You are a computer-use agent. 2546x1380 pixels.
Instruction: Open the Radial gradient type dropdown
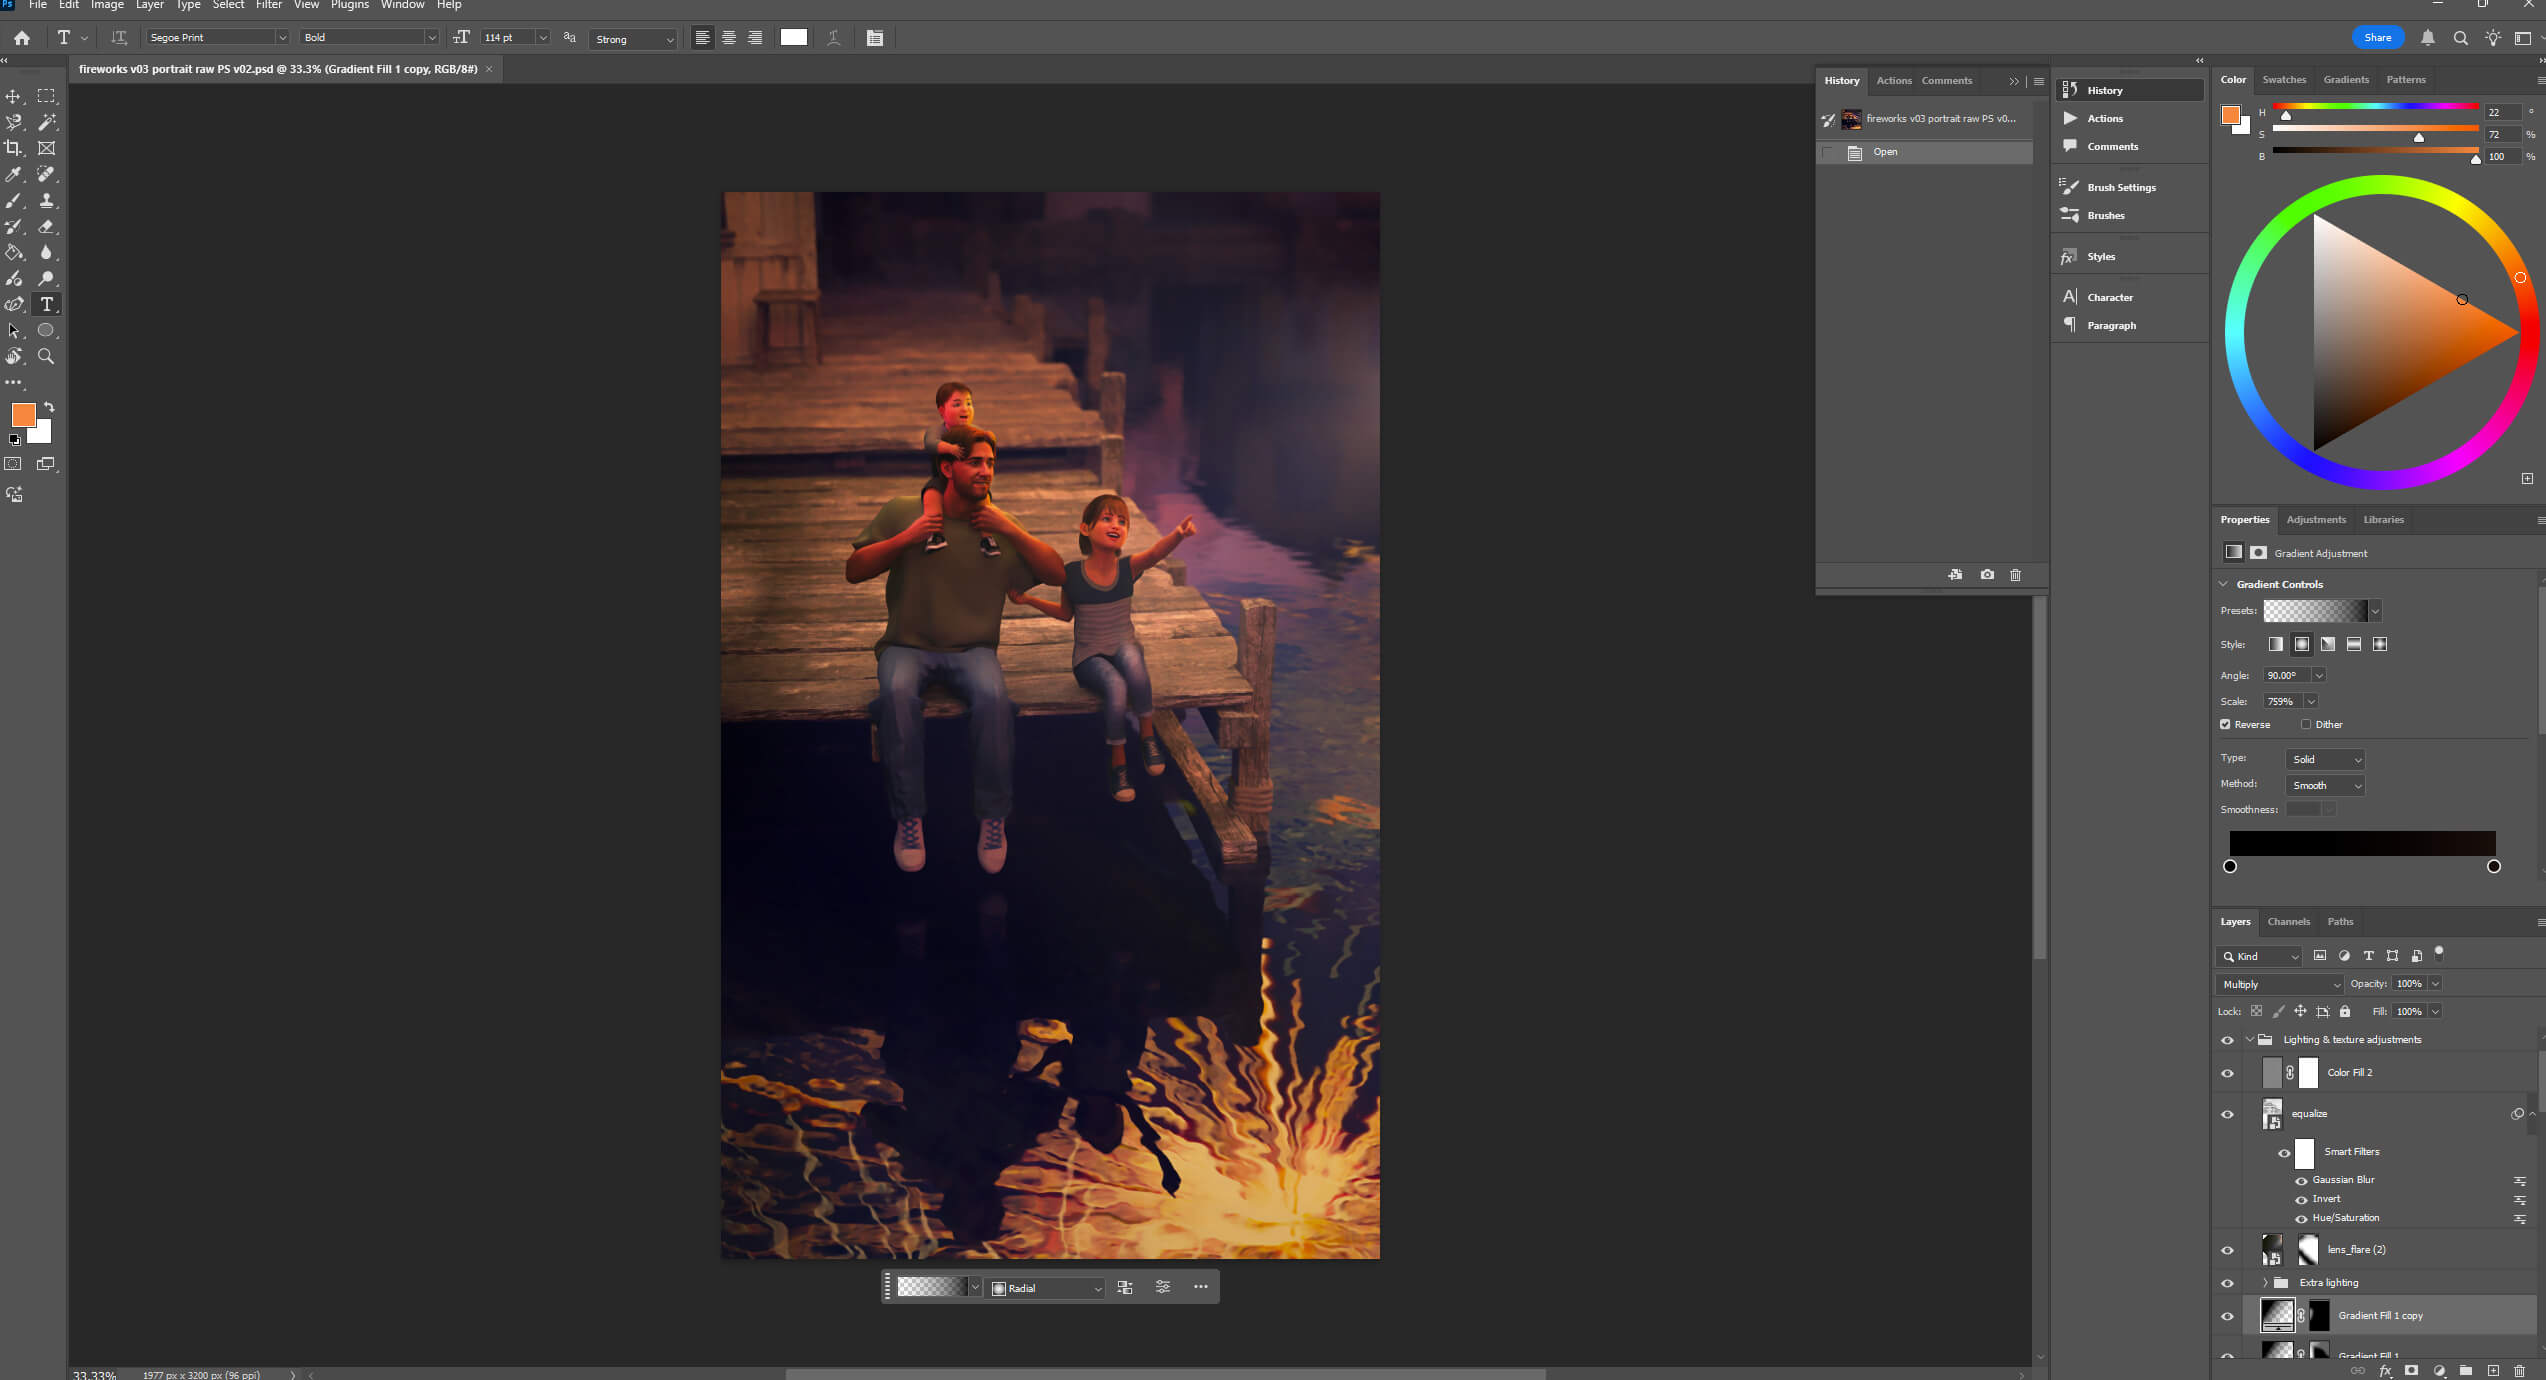click(x=1046, y=1288)
